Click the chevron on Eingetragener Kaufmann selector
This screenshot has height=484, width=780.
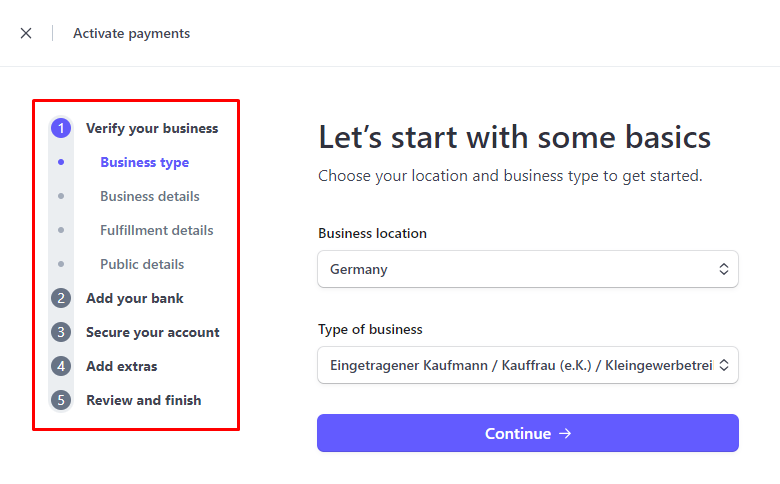coord(724,365)
